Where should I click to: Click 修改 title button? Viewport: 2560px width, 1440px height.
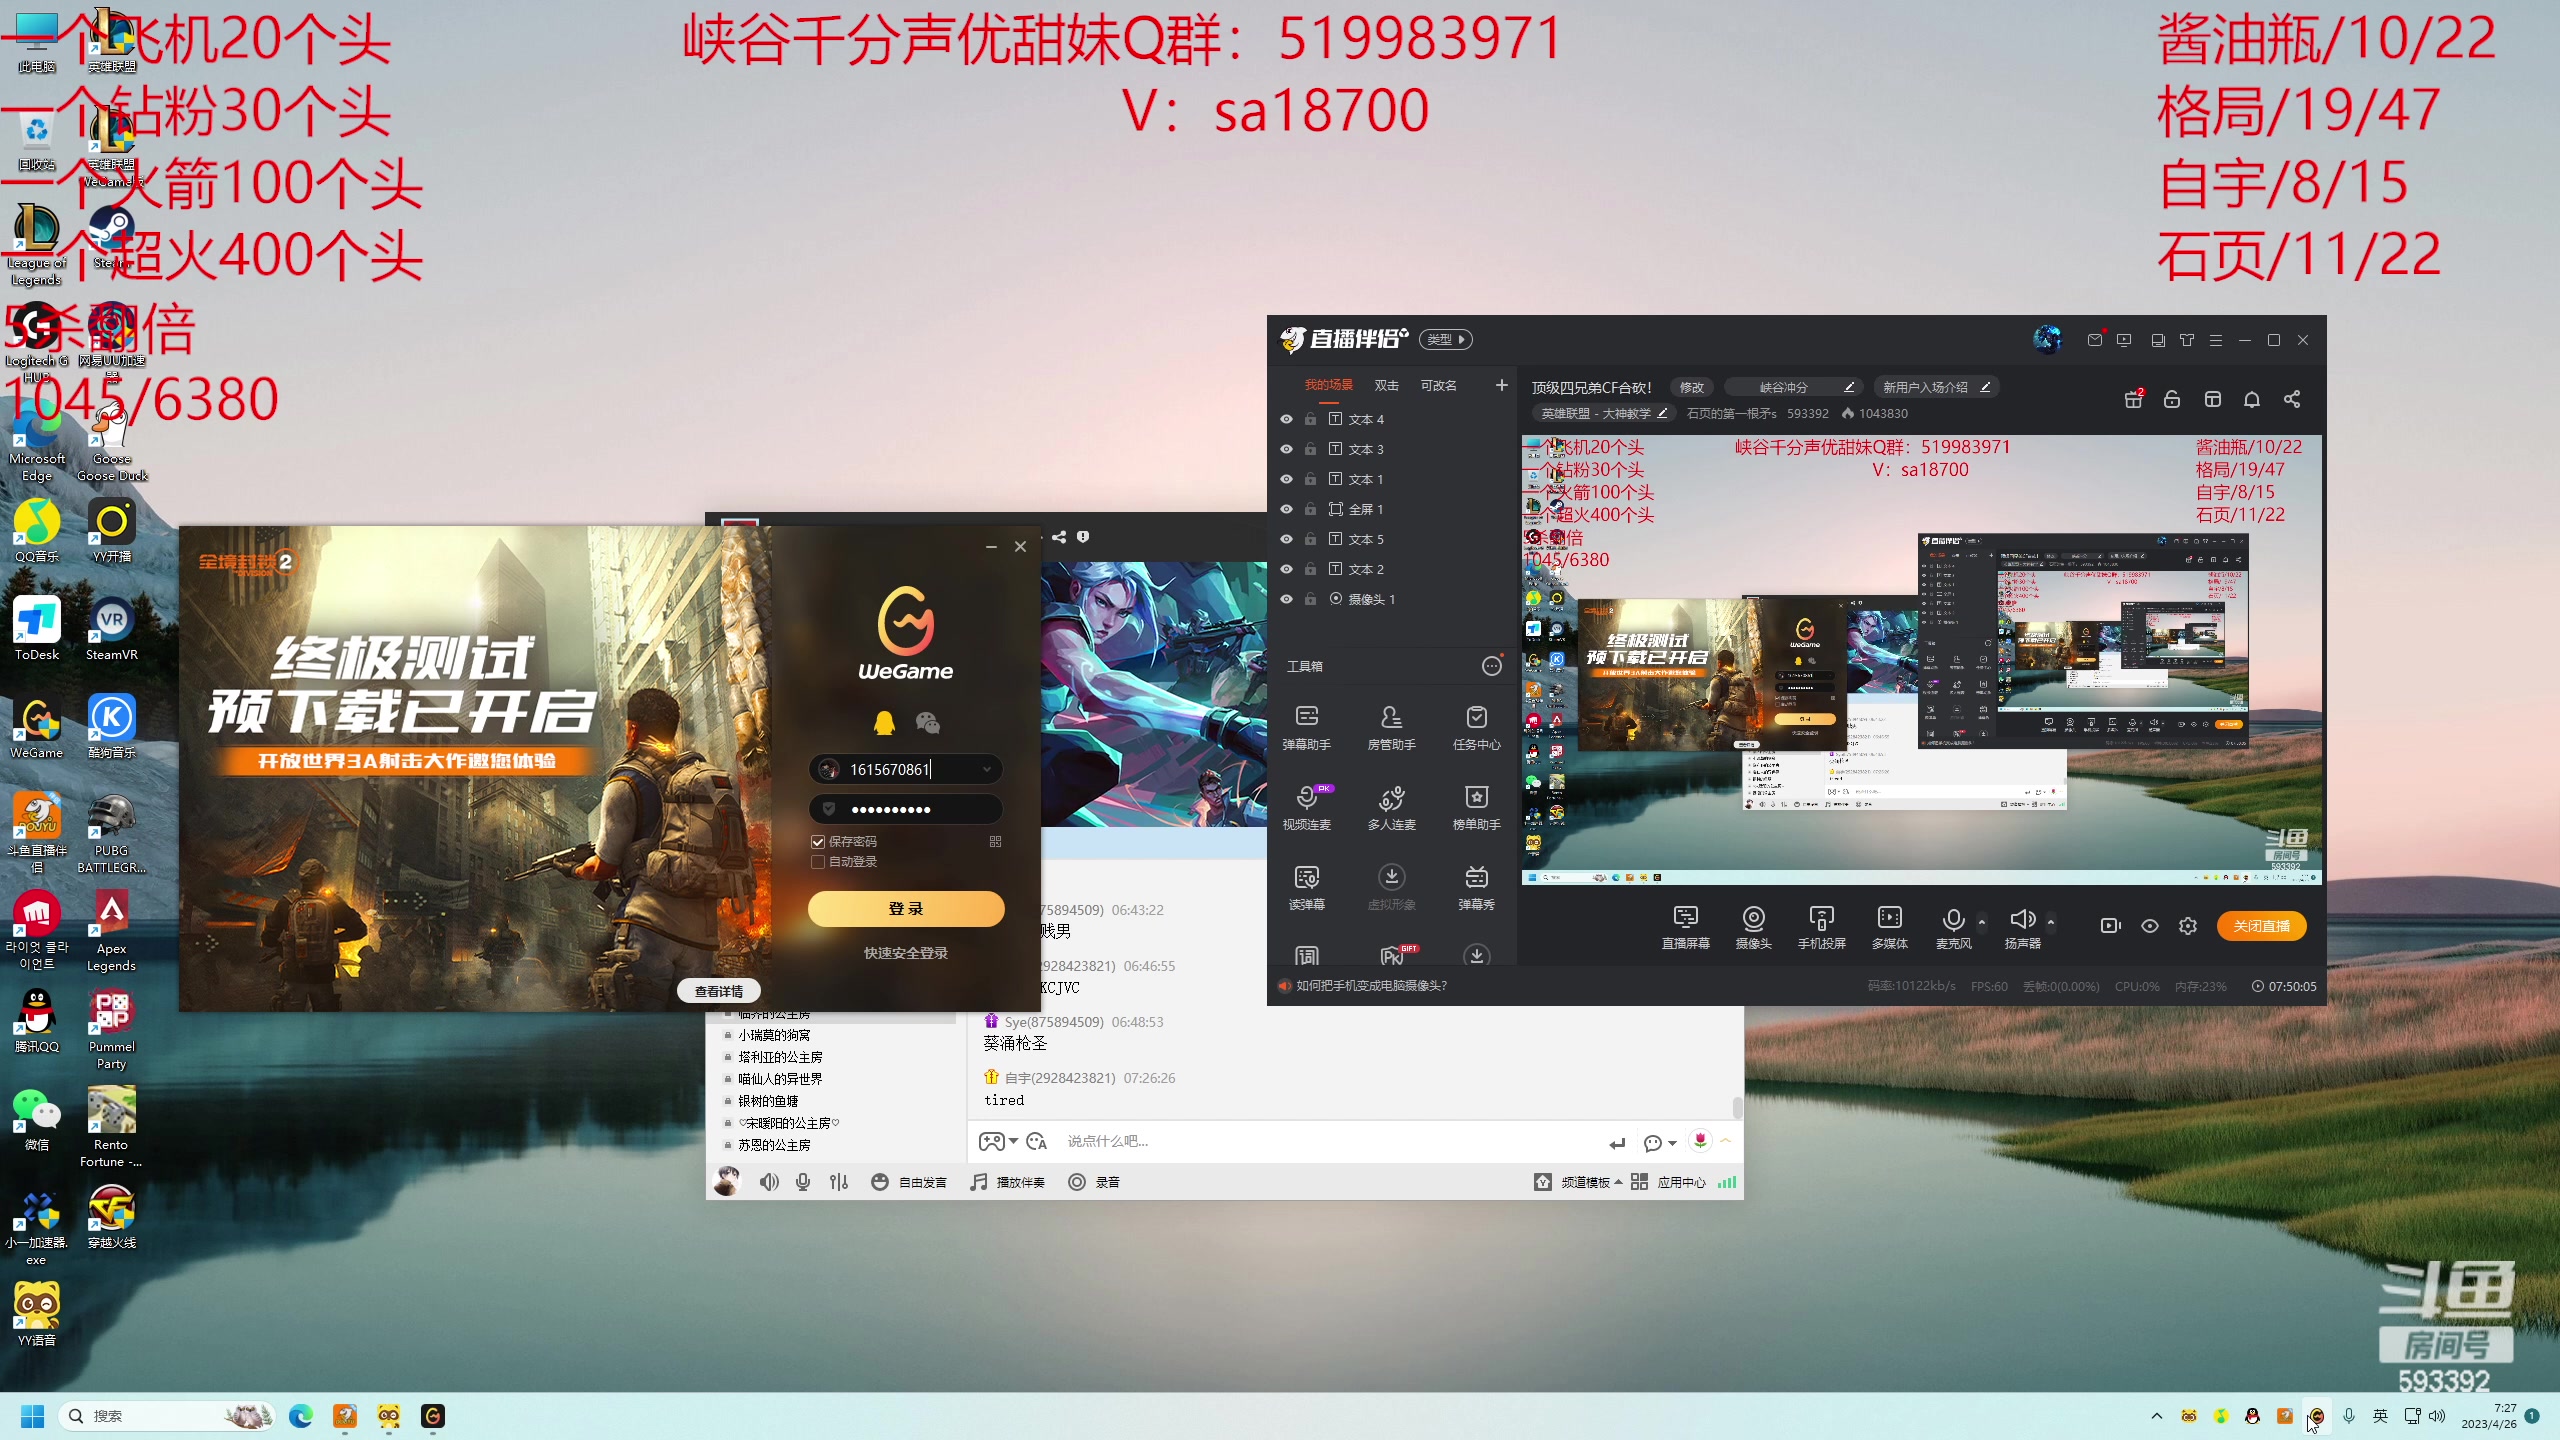pos(1691,387)
